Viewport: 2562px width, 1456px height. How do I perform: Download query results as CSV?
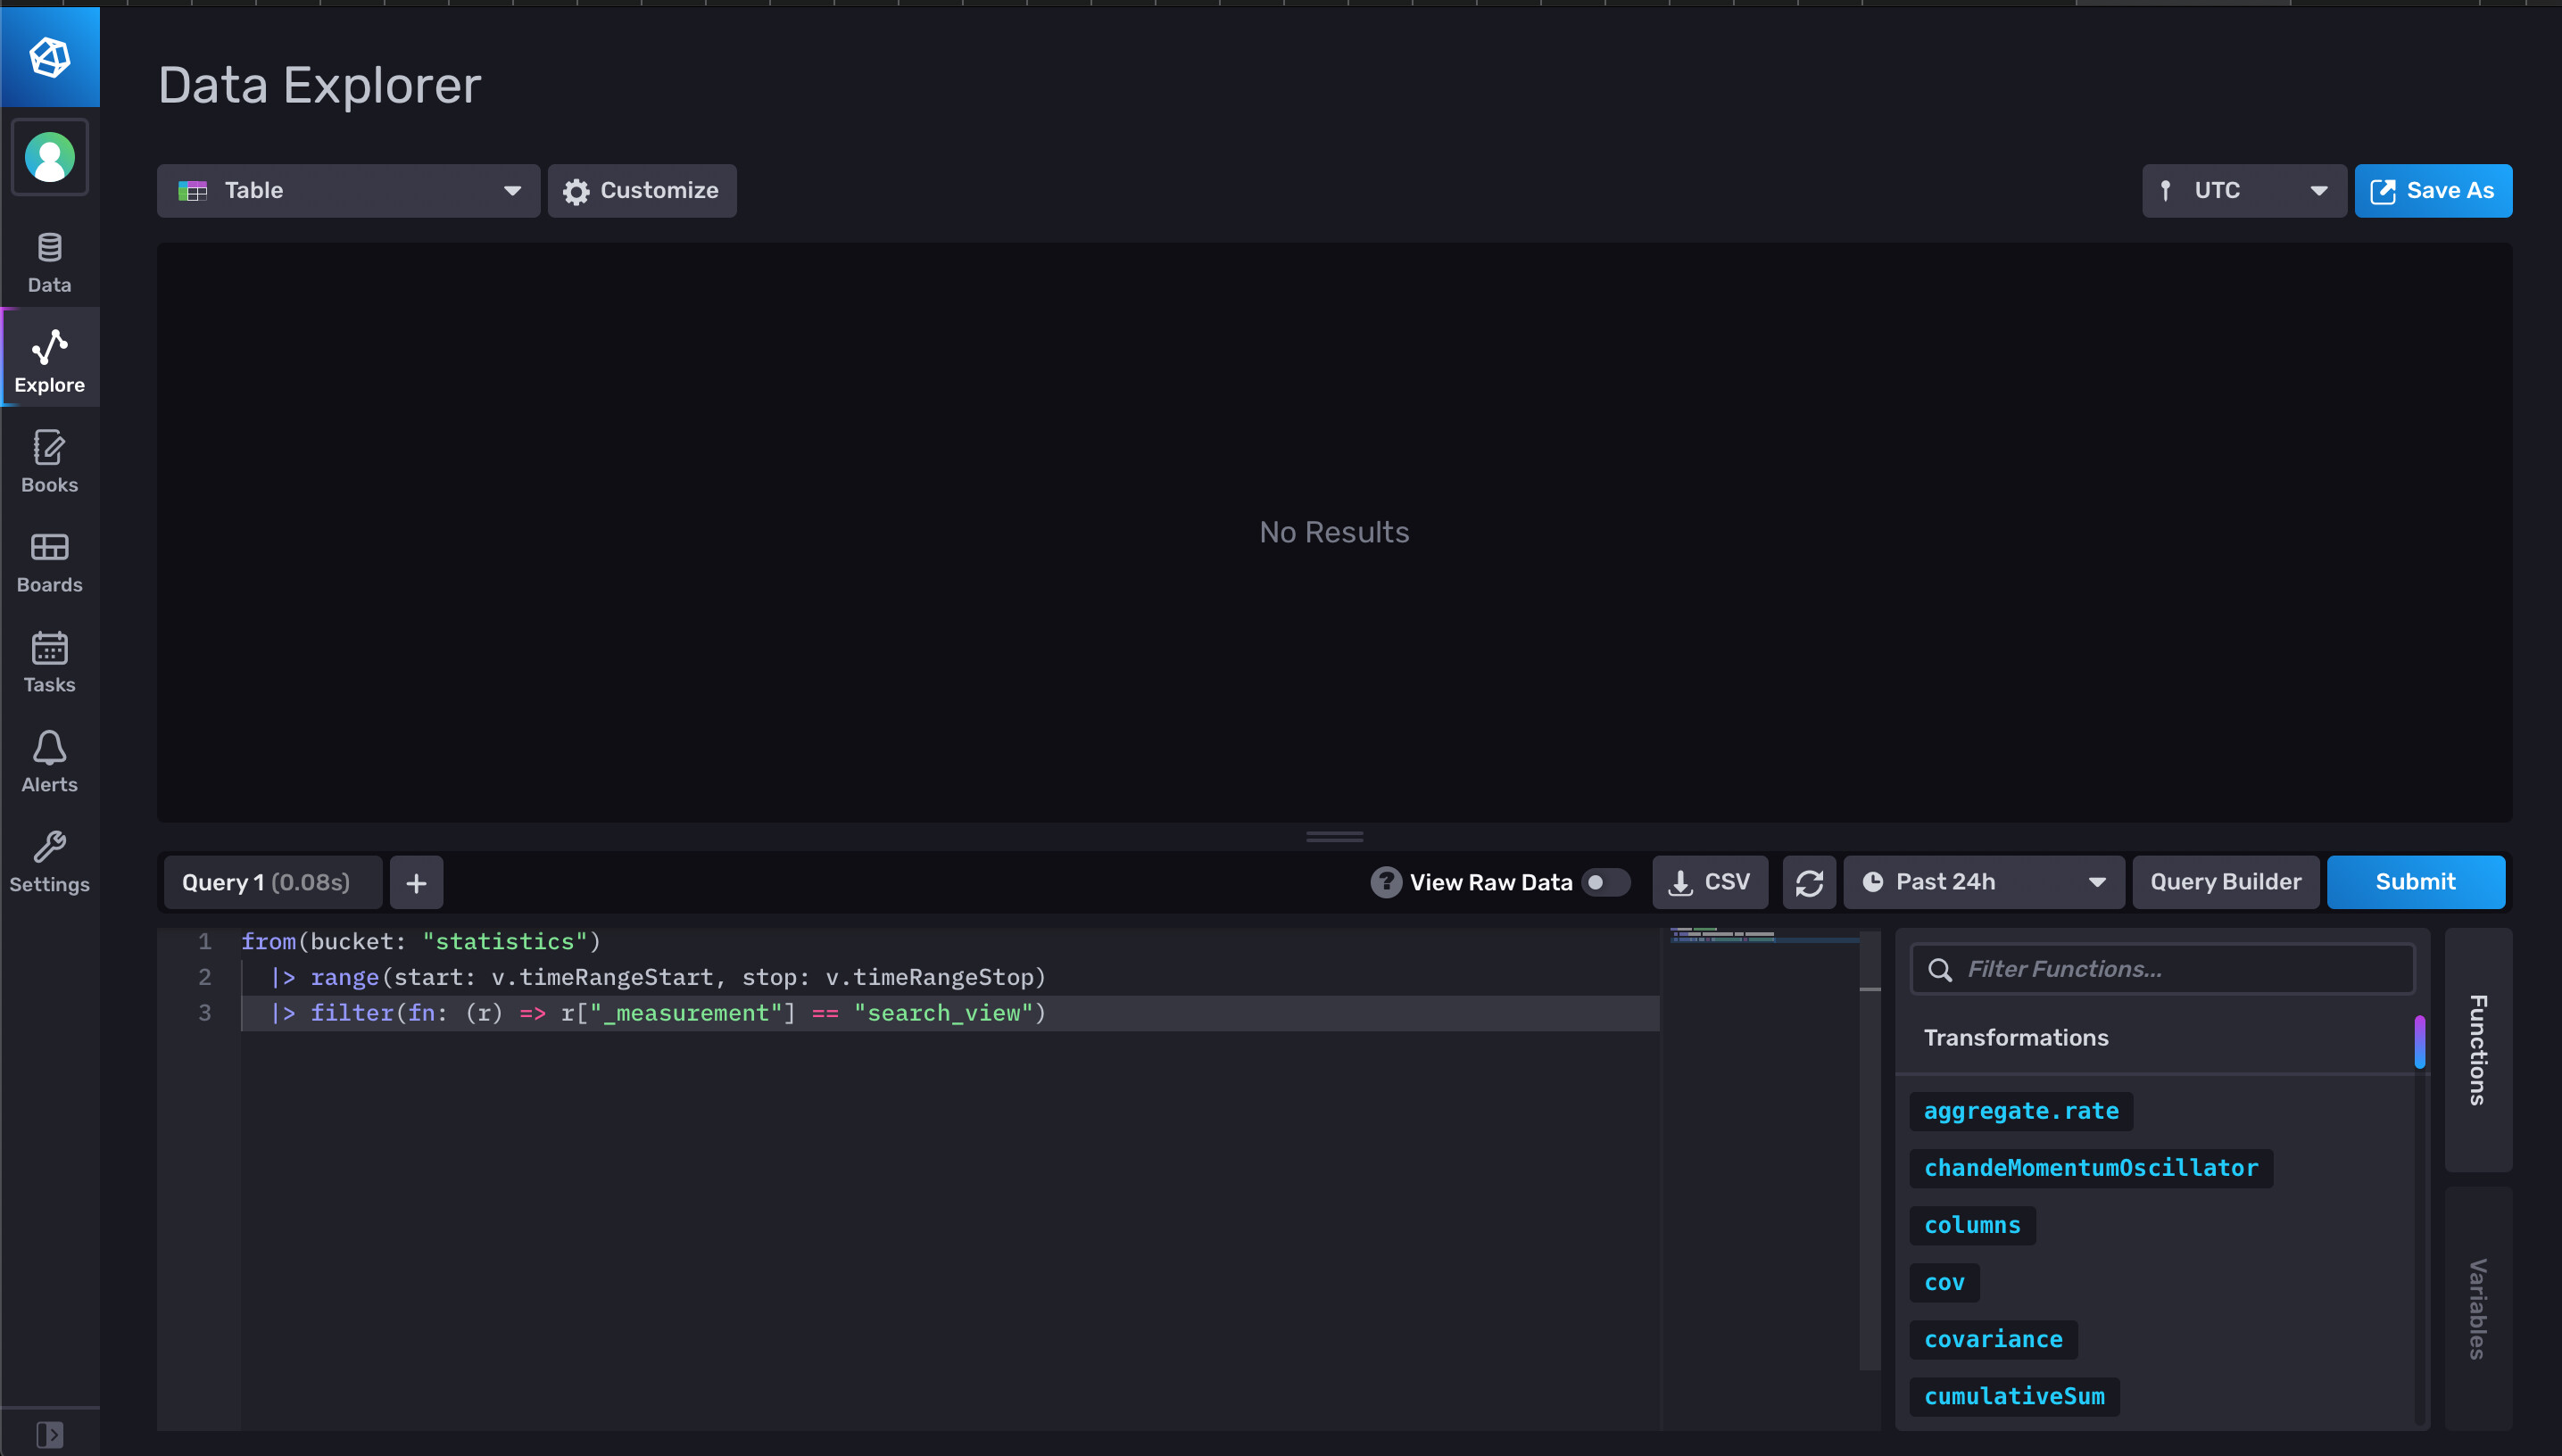pyautogui.click(x=1710, y=882)
